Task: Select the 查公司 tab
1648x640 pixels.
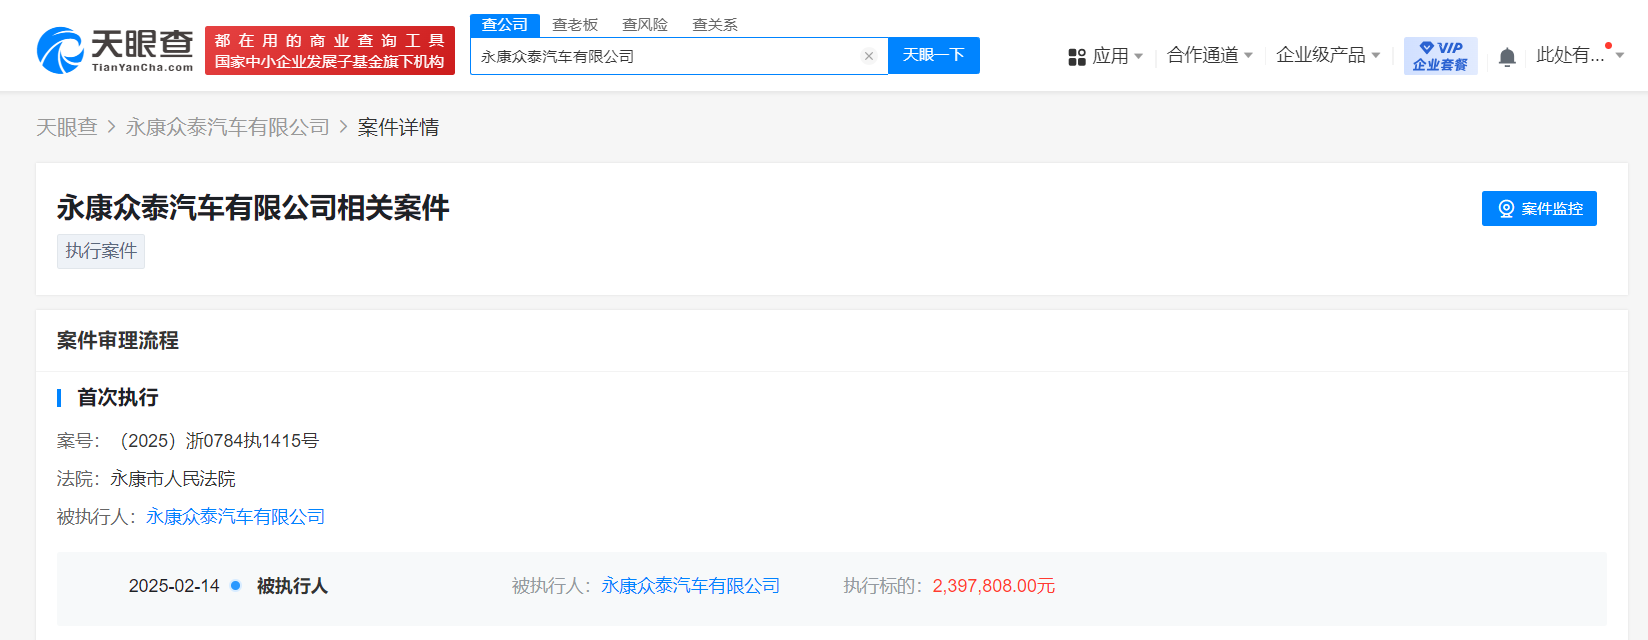Action: 505,25
